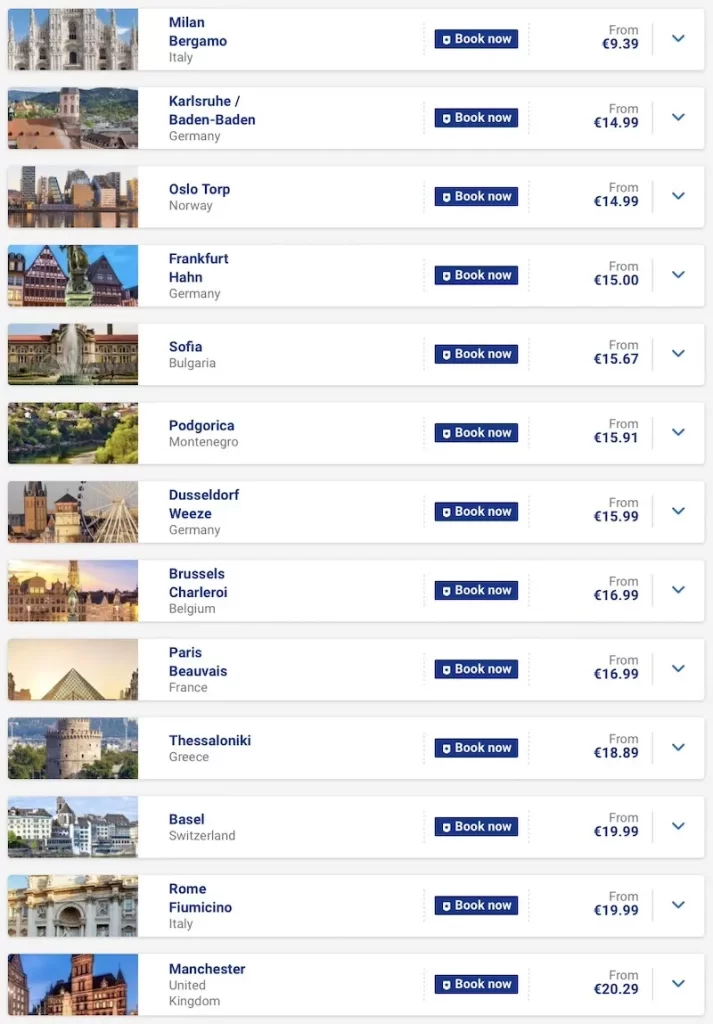Click Book now for Karlsruhe / Baden-Baden
The width and height of the screenshot is (713, 1024).
pyautogui.click(x=476, y=118)
